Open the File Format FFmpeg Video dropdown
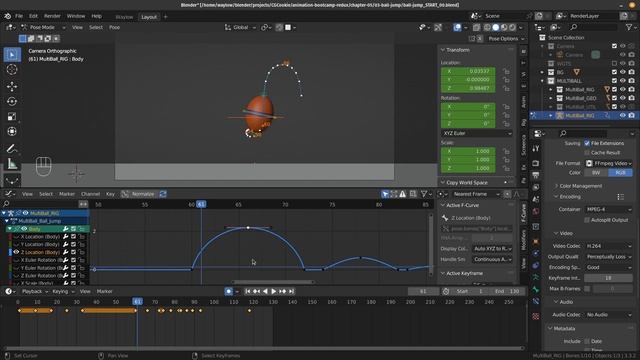The image size is (640, 360). (609, 163)
